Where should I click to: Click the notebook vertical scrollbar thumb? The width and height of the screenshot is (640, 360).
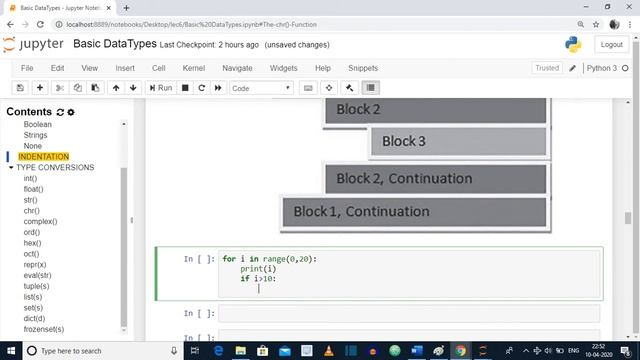(x=628, y=218)
